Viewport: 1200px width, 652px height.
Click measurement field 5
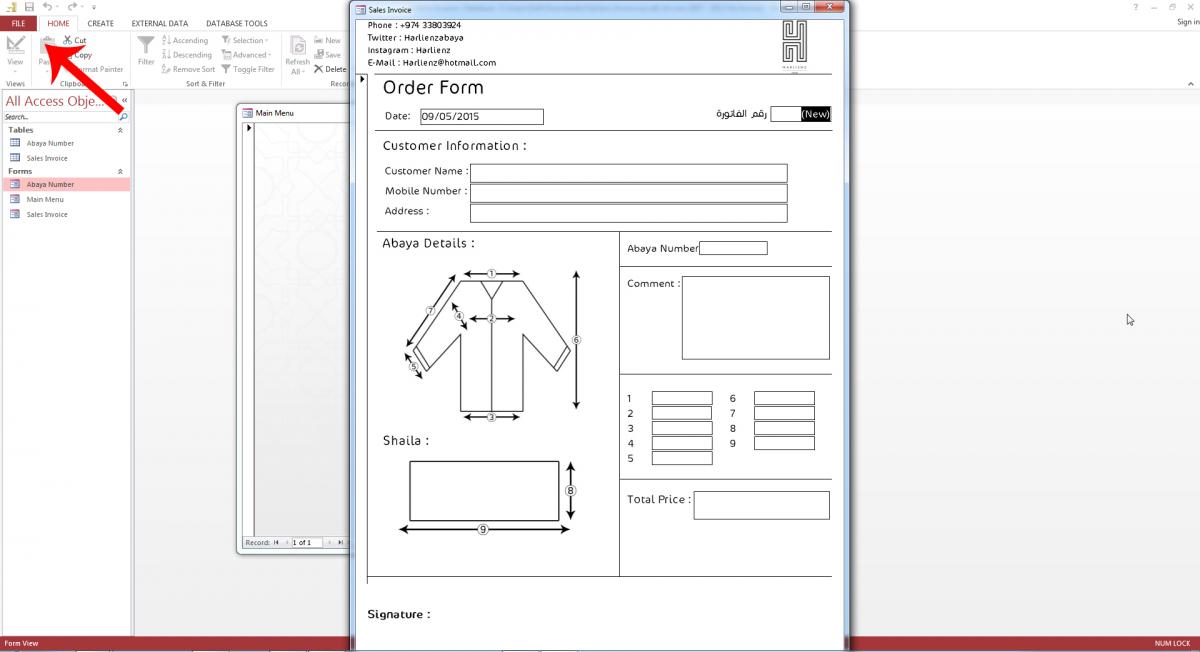tap(682, 458)
